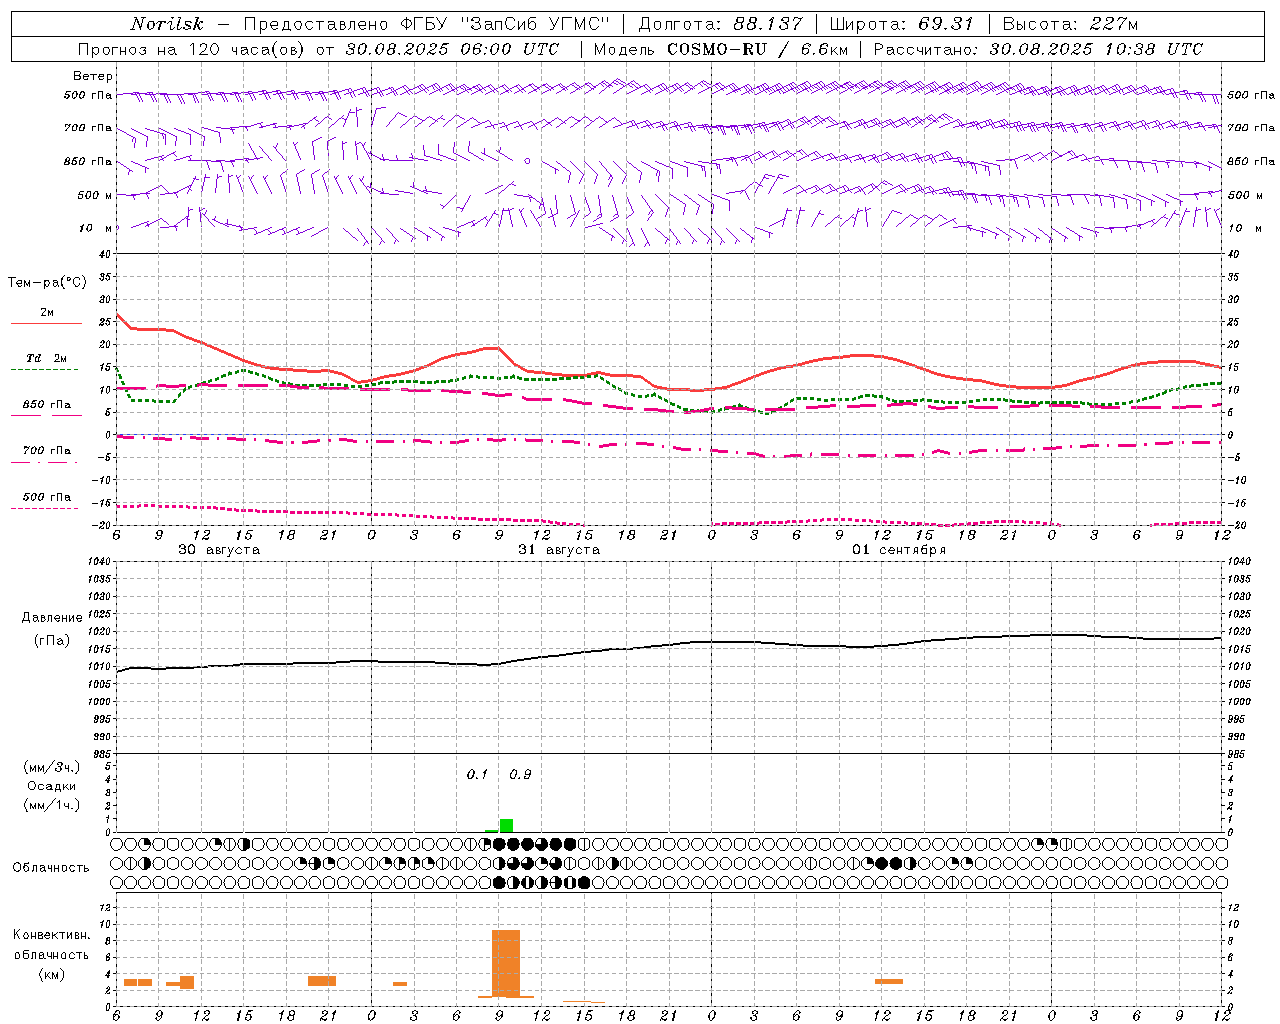This screenshot has height=1024, width=1280.
Task: Click the Облачность cloud cover label
Action: 51,868
